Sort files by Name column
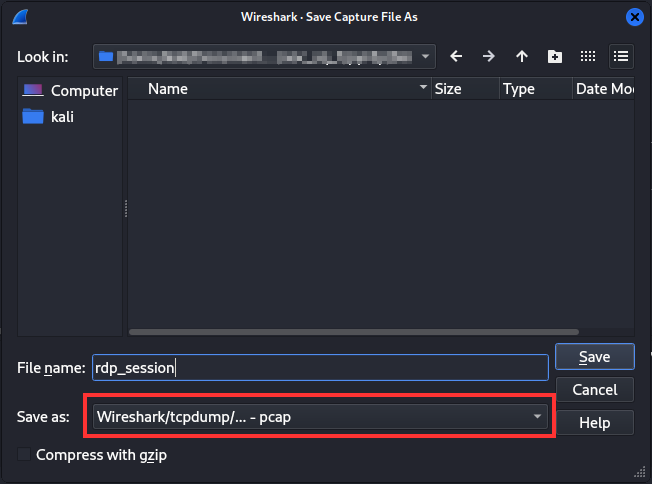The image size is (652, 484). (x=279, y=89)
